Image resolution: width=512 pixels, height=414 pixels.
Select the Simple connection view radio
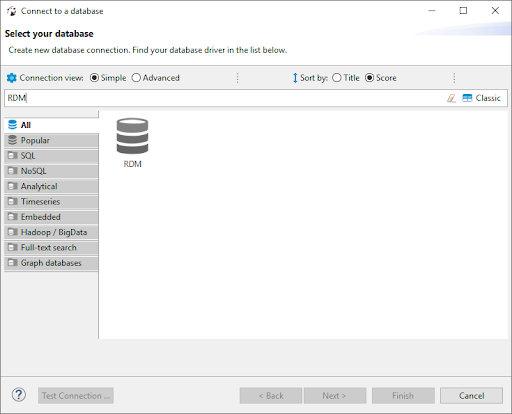94,78
